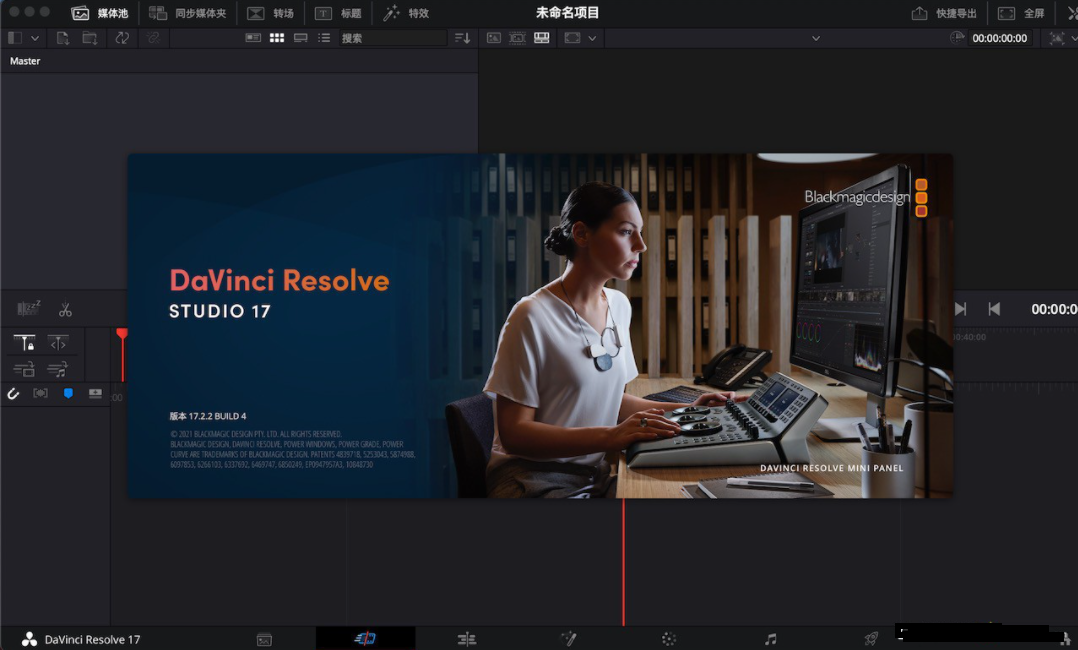The height and width of the screenshot is (650, 1078).
Task: Switch to the 标题 titles tab
Action: tap(338, 13)
